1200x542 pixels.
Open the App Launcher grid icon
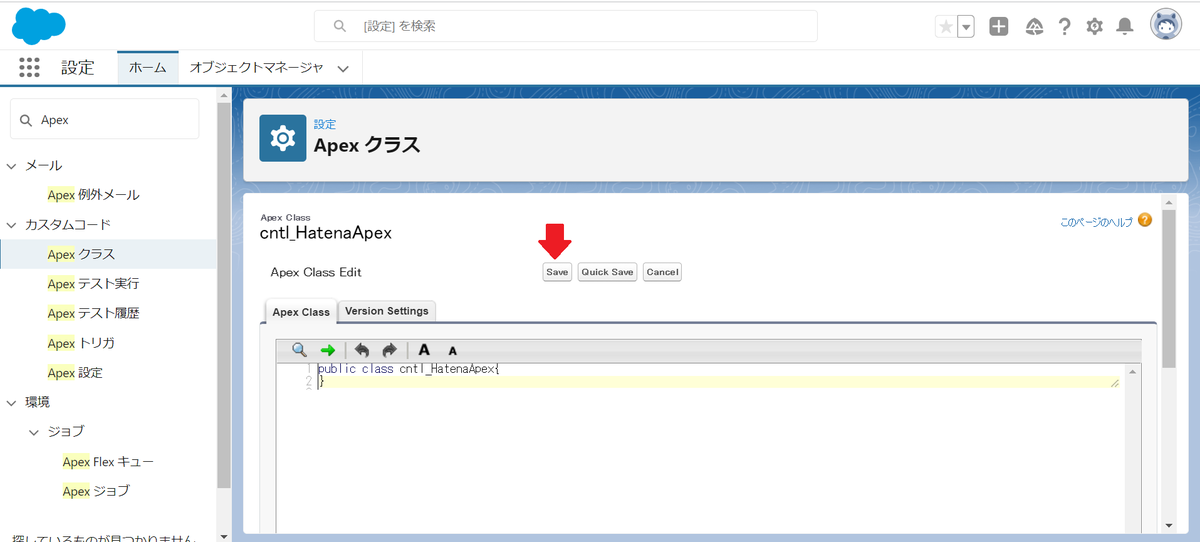point(29,68)
